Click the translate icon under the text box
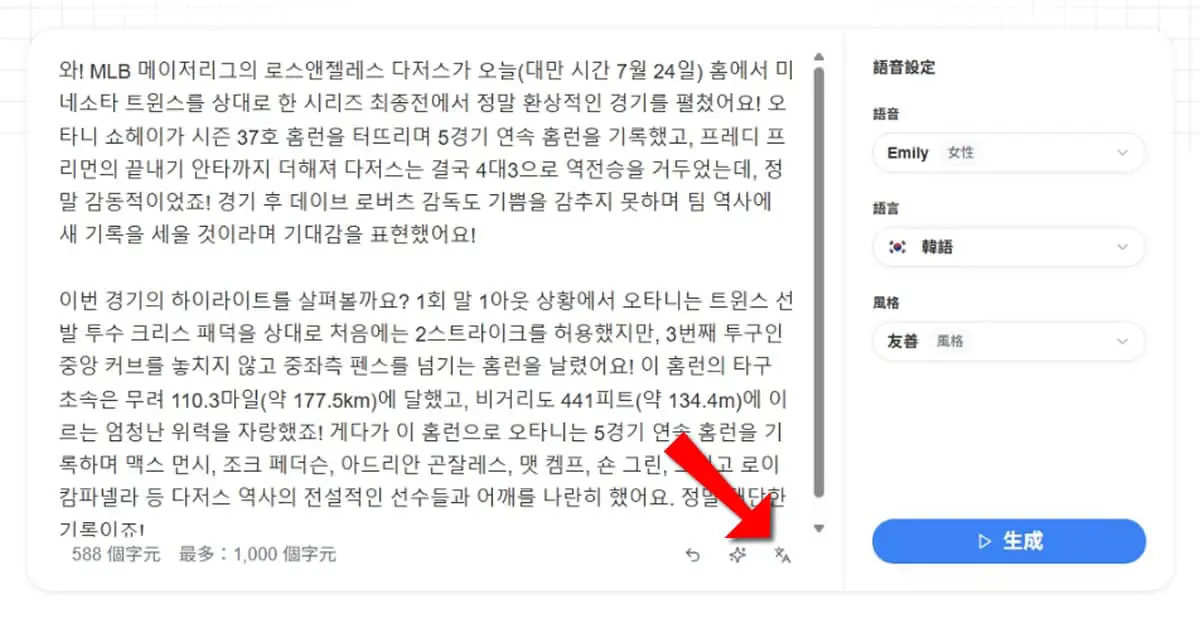This screenshot has height=628, width=1200. (x=783, y=555)
